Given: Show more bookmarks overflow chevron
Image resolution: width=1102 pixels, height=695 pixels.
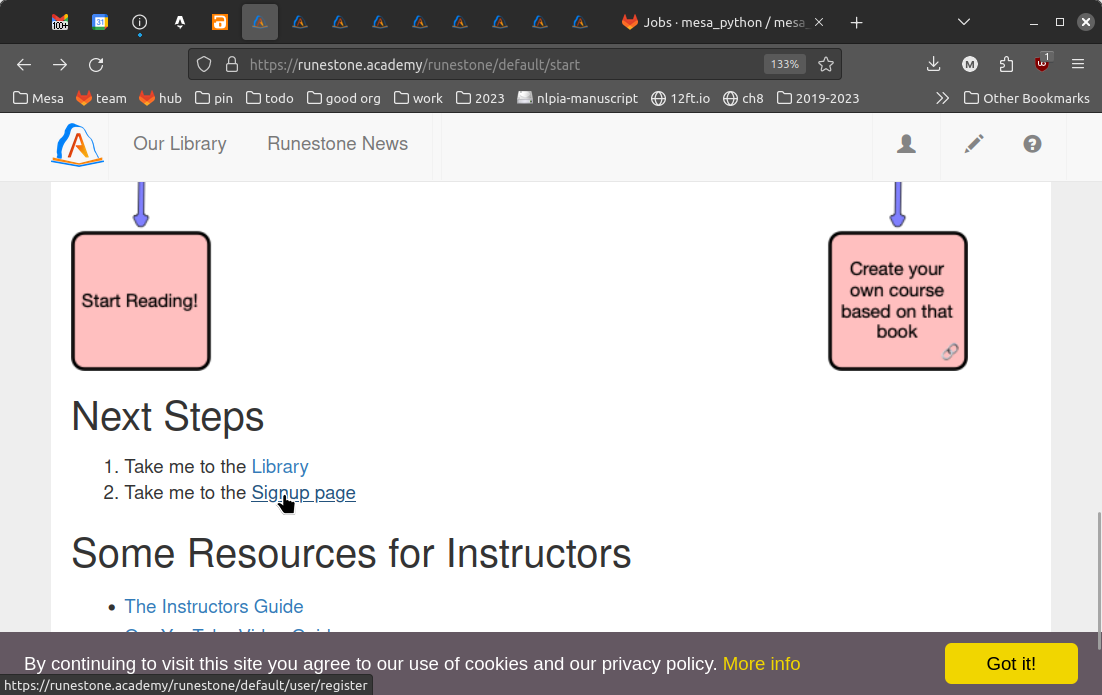Looking at the screenshot, I should coord(942,98).
